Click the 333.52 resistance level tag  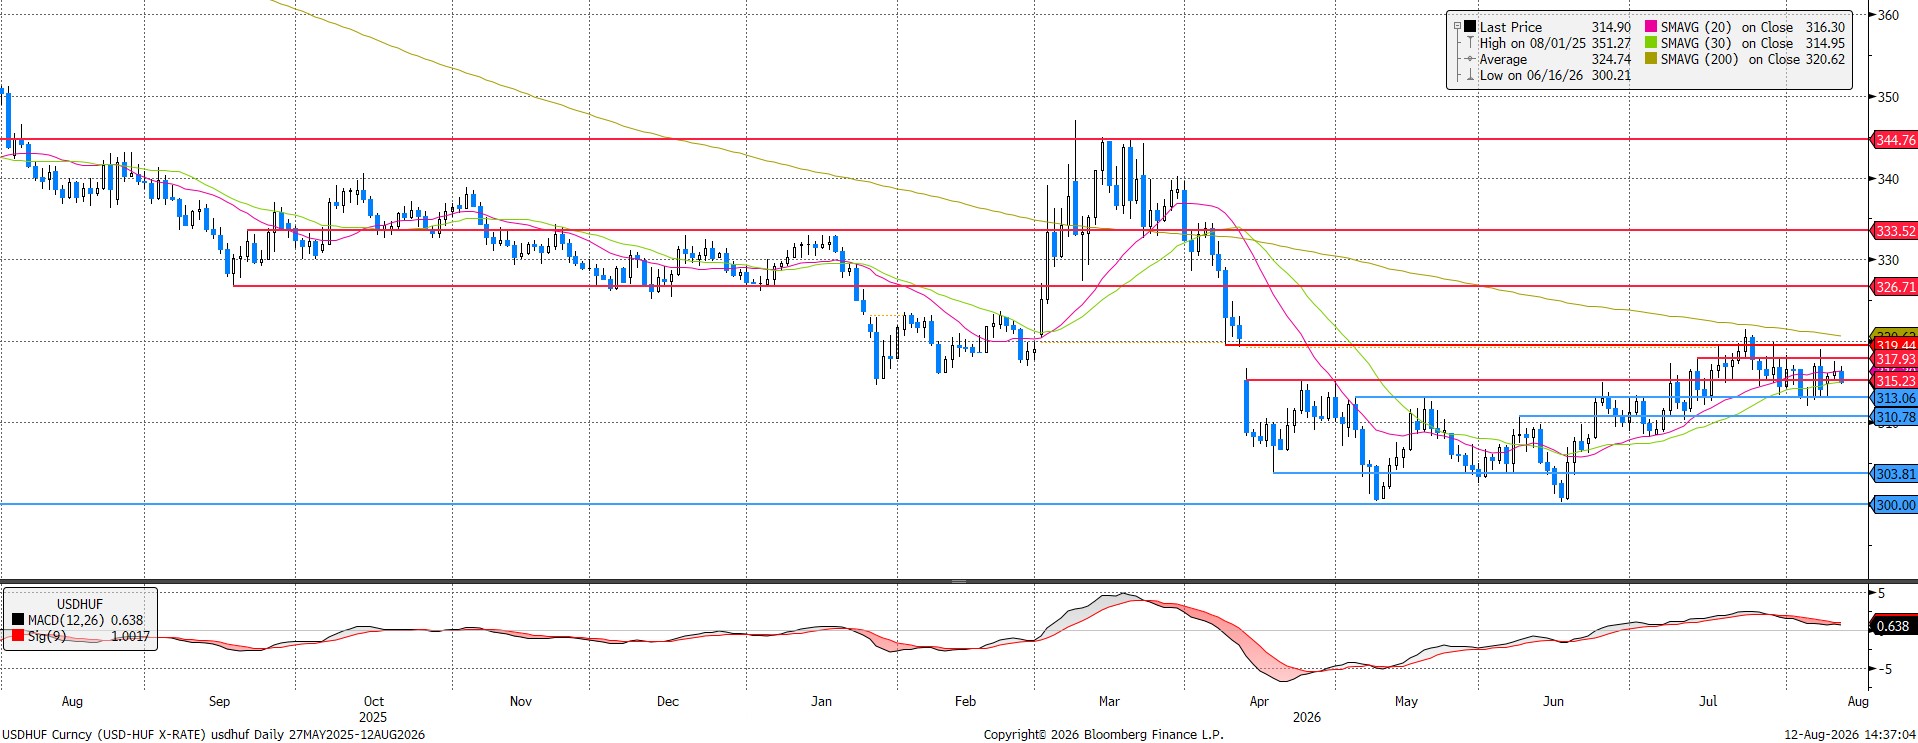coord(1894,231)
